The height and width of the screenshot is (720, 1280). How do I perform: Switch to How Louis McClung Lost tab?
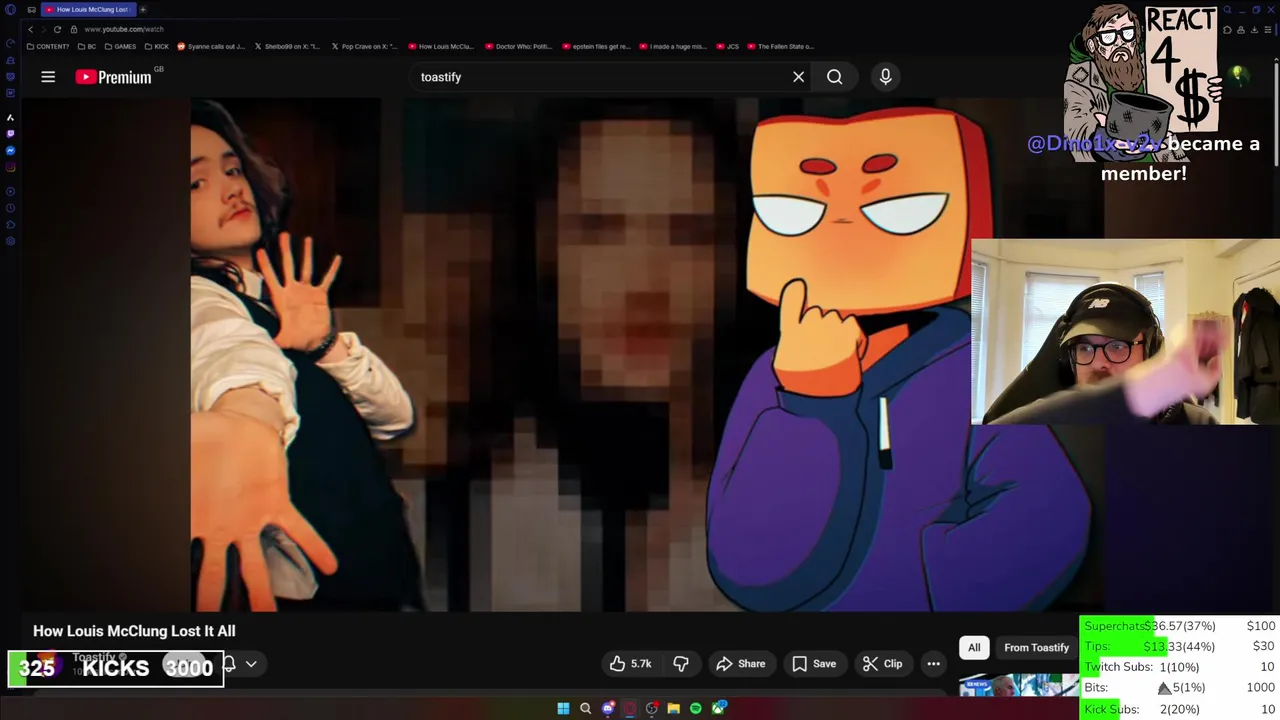pyautogui.click(x=88, y=9)
